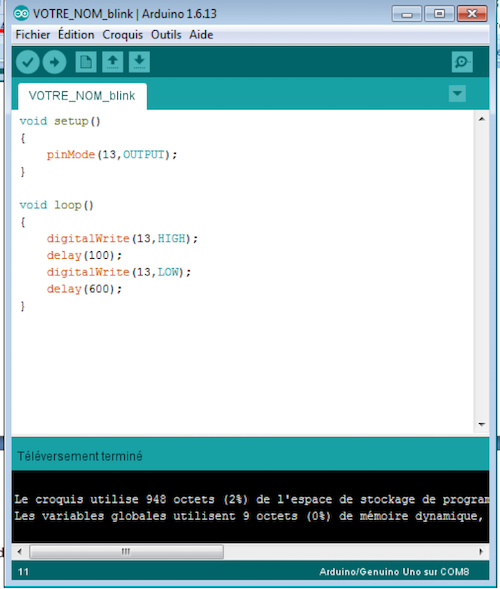This screenshot has height=589, width=500.
Task: Open the Édition menu
Action: (76, 35)
